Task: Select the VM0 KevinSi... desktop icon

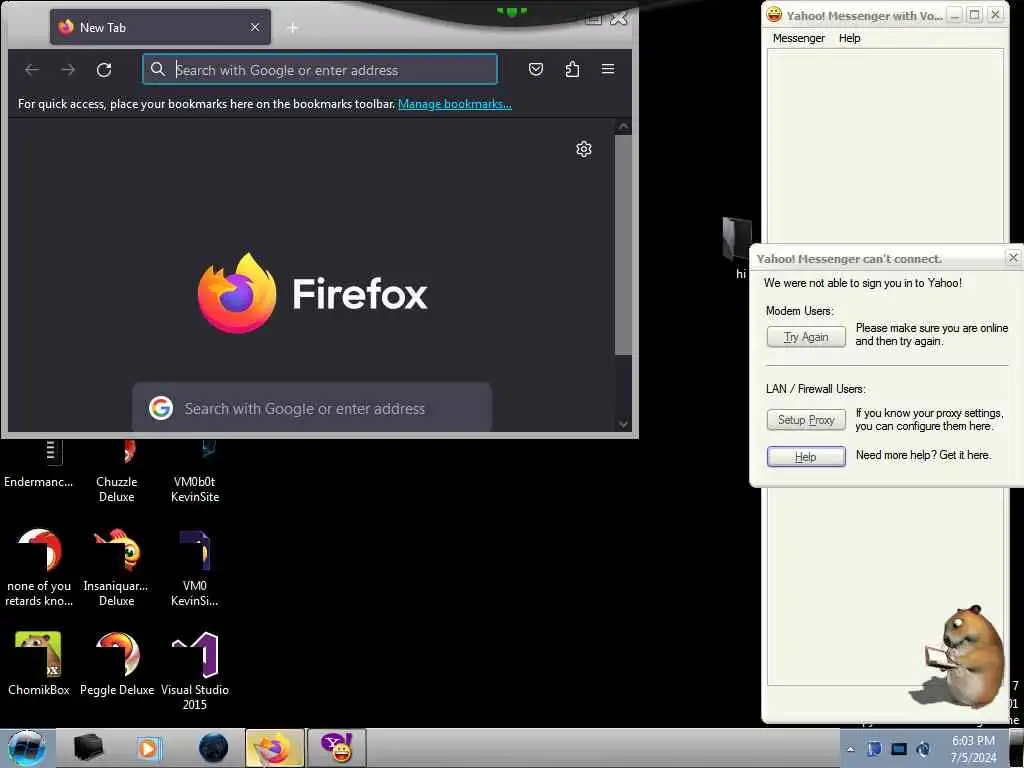Action: pos(195,567)
